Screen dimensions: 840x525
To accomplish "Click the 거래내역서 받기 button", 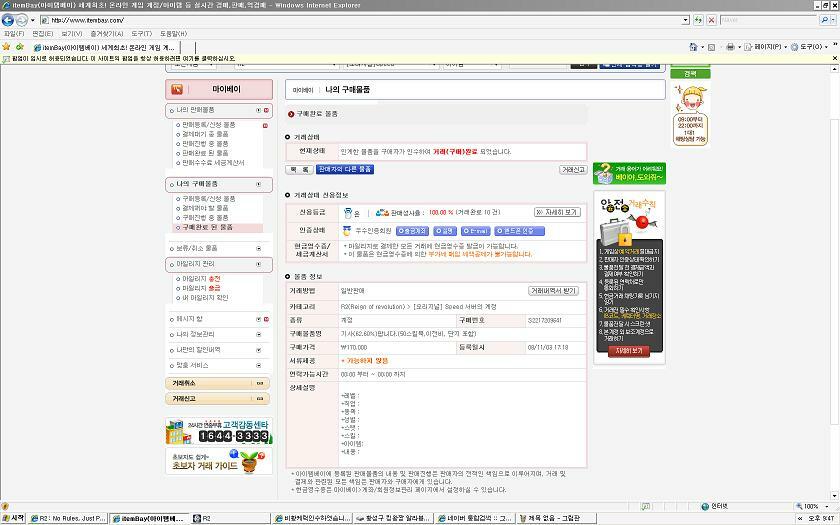I will (x=553, y=291).
